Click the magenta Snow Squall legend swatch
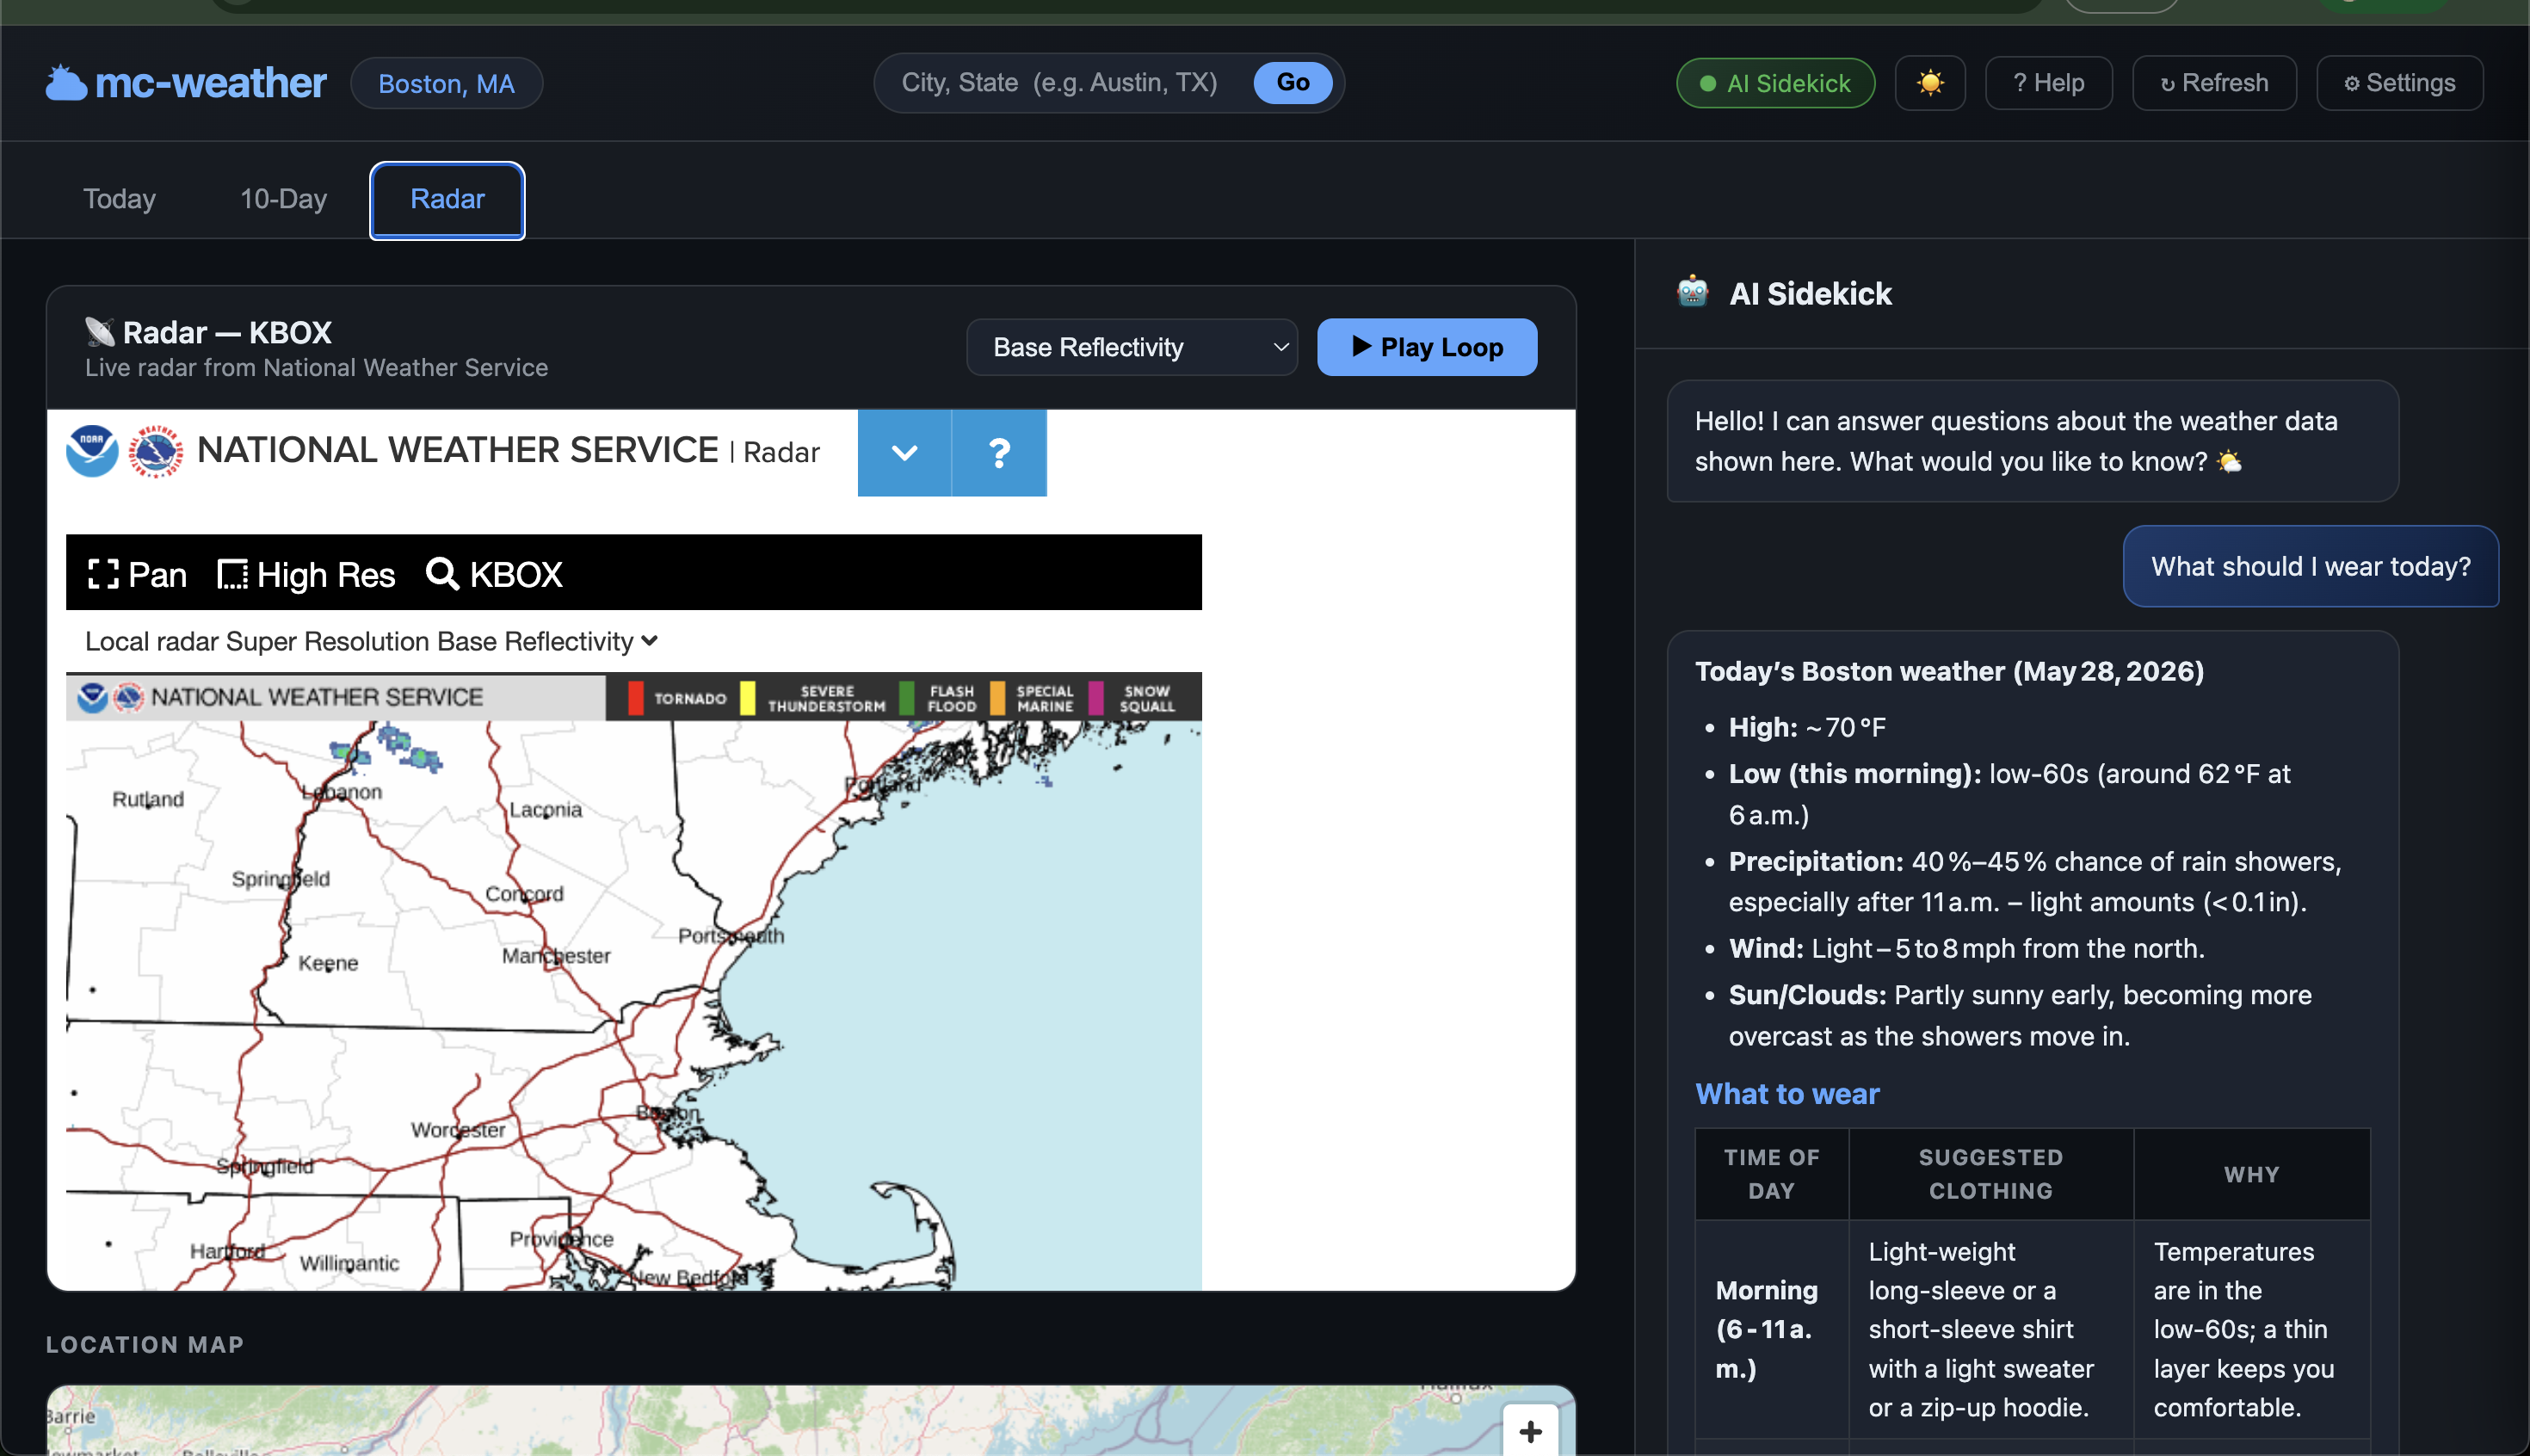The width and height of the screenshot is (2530, 1456). tap(1096, 698)
